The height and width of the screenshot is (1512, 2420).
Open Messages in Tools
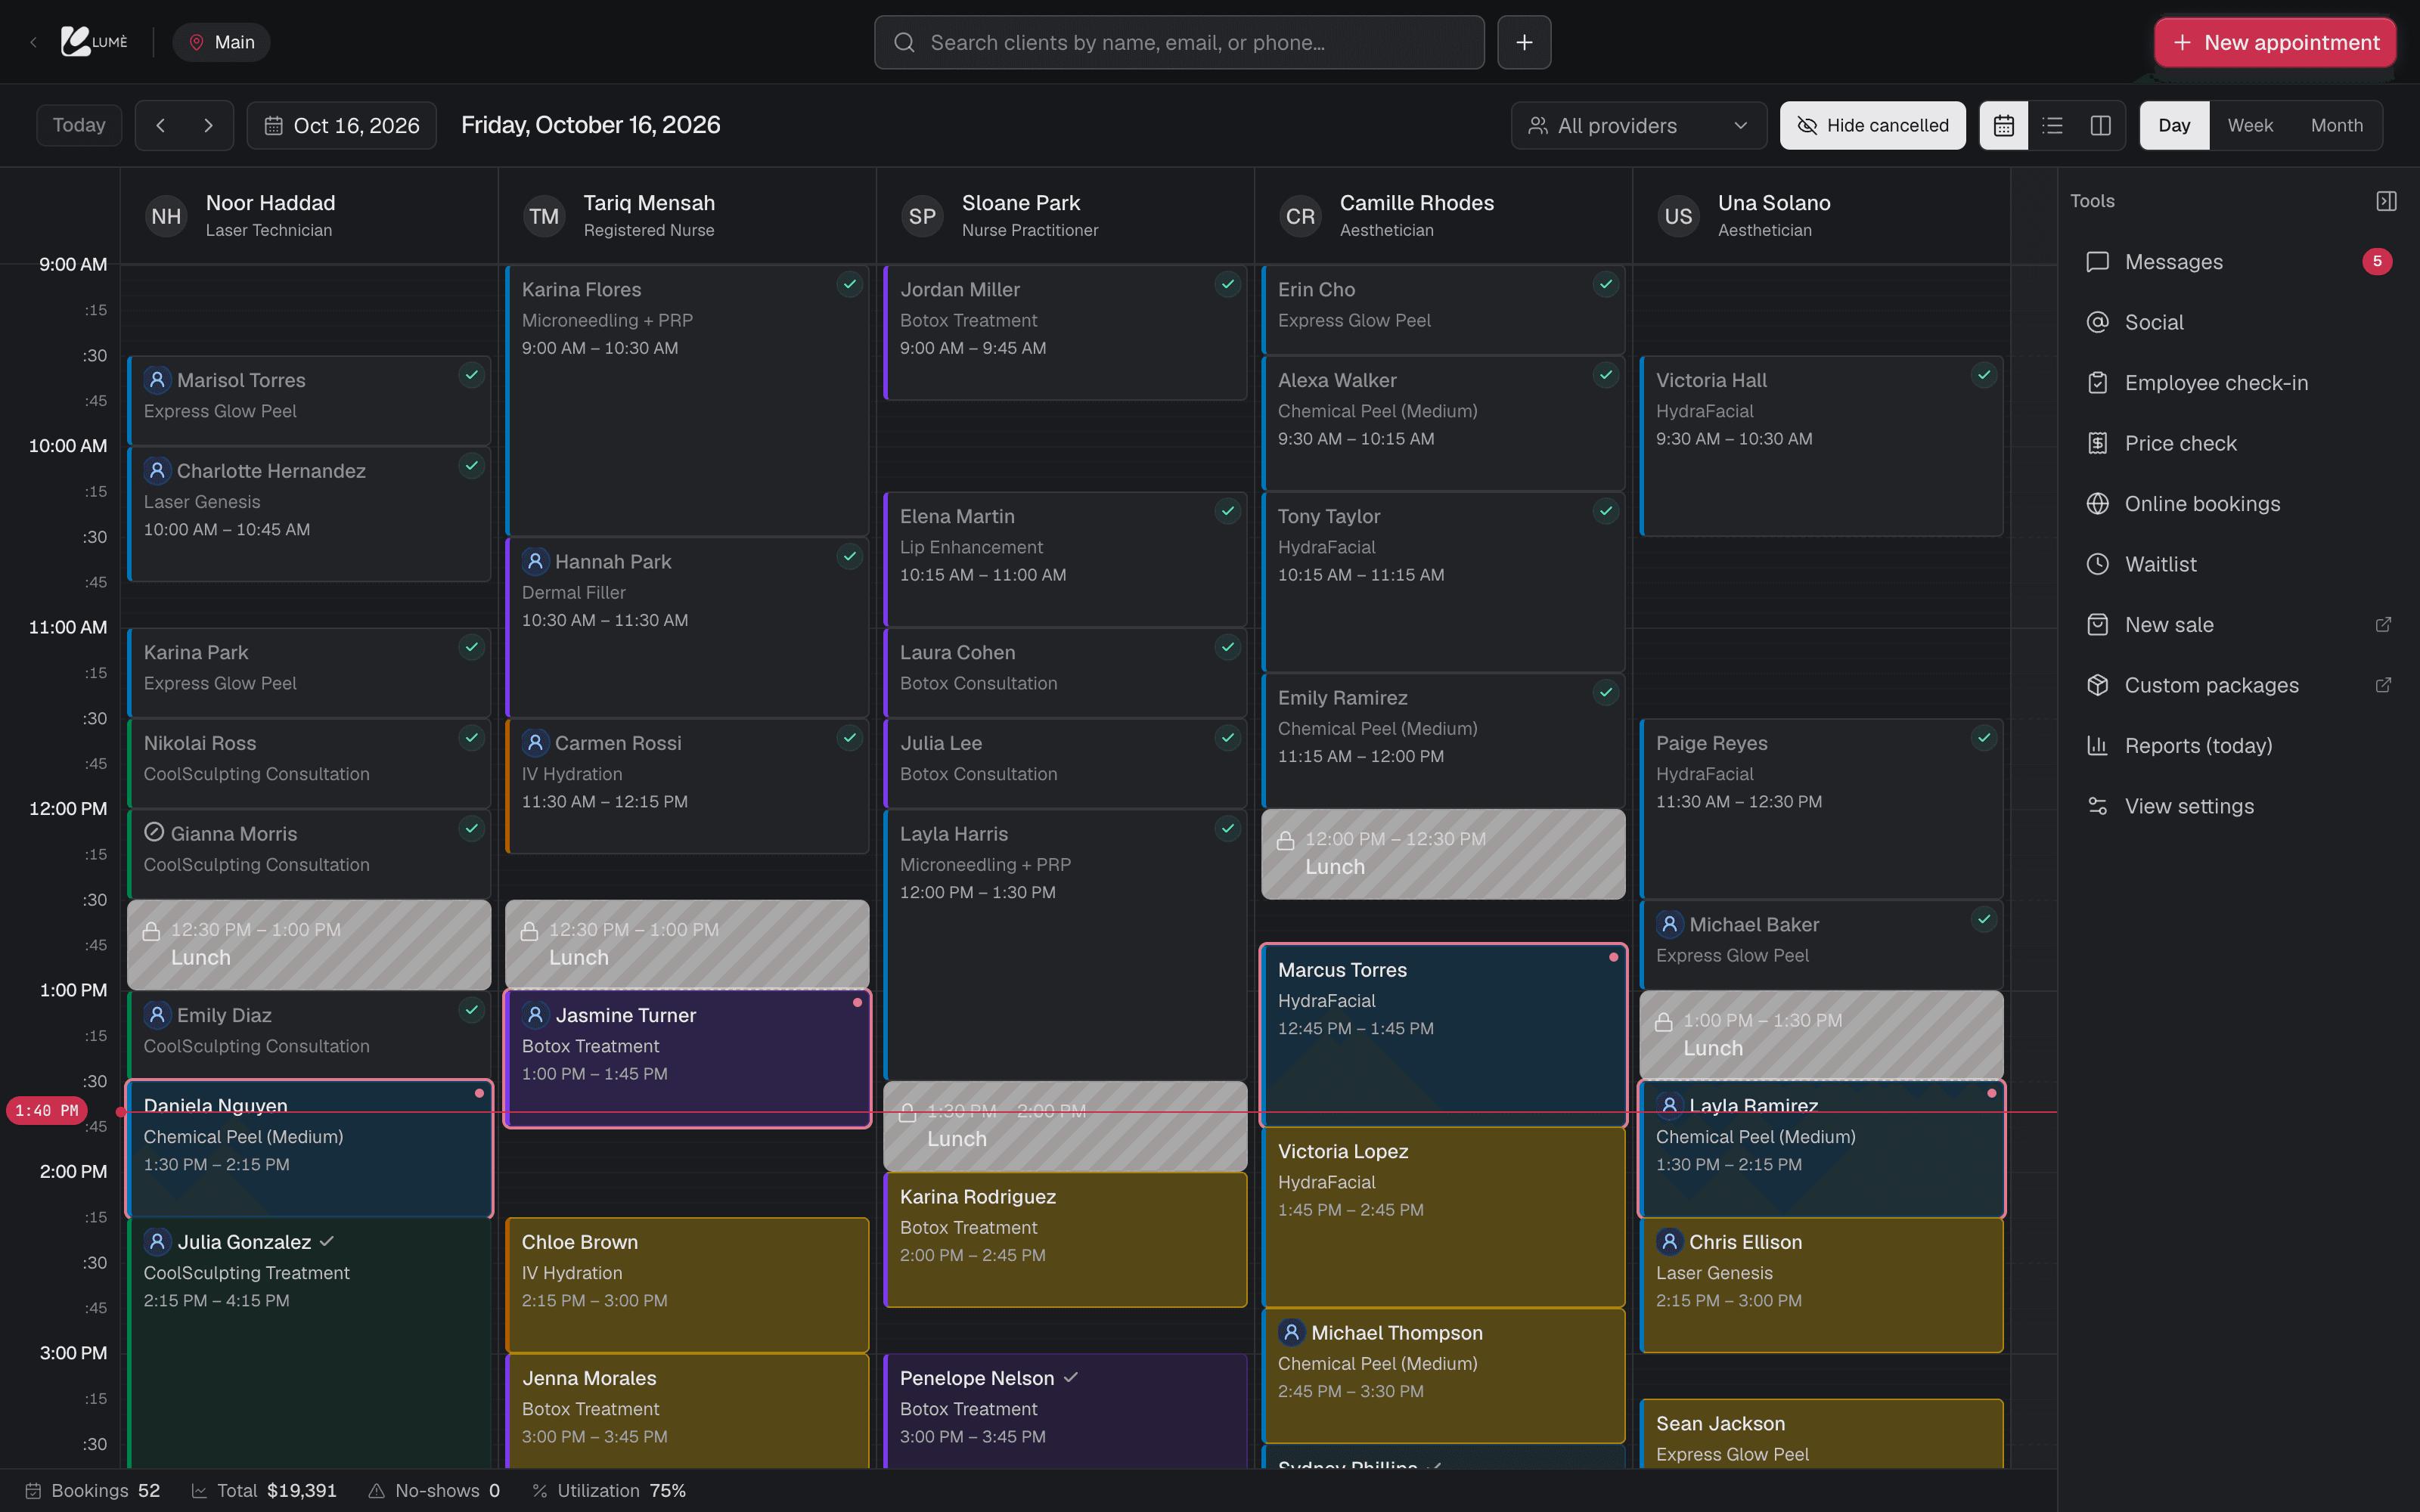pyautogui.click(x=2238, y=262)
